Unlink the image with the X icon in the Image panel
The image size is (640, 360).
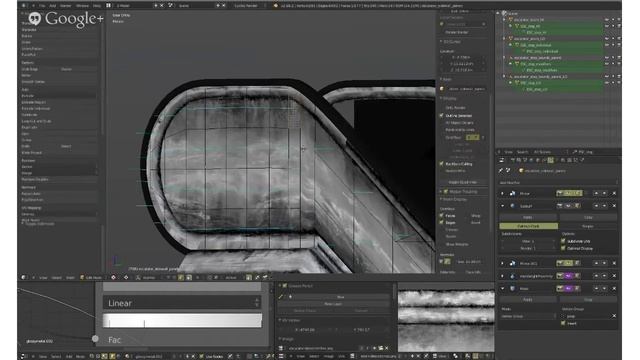[386, 348]
